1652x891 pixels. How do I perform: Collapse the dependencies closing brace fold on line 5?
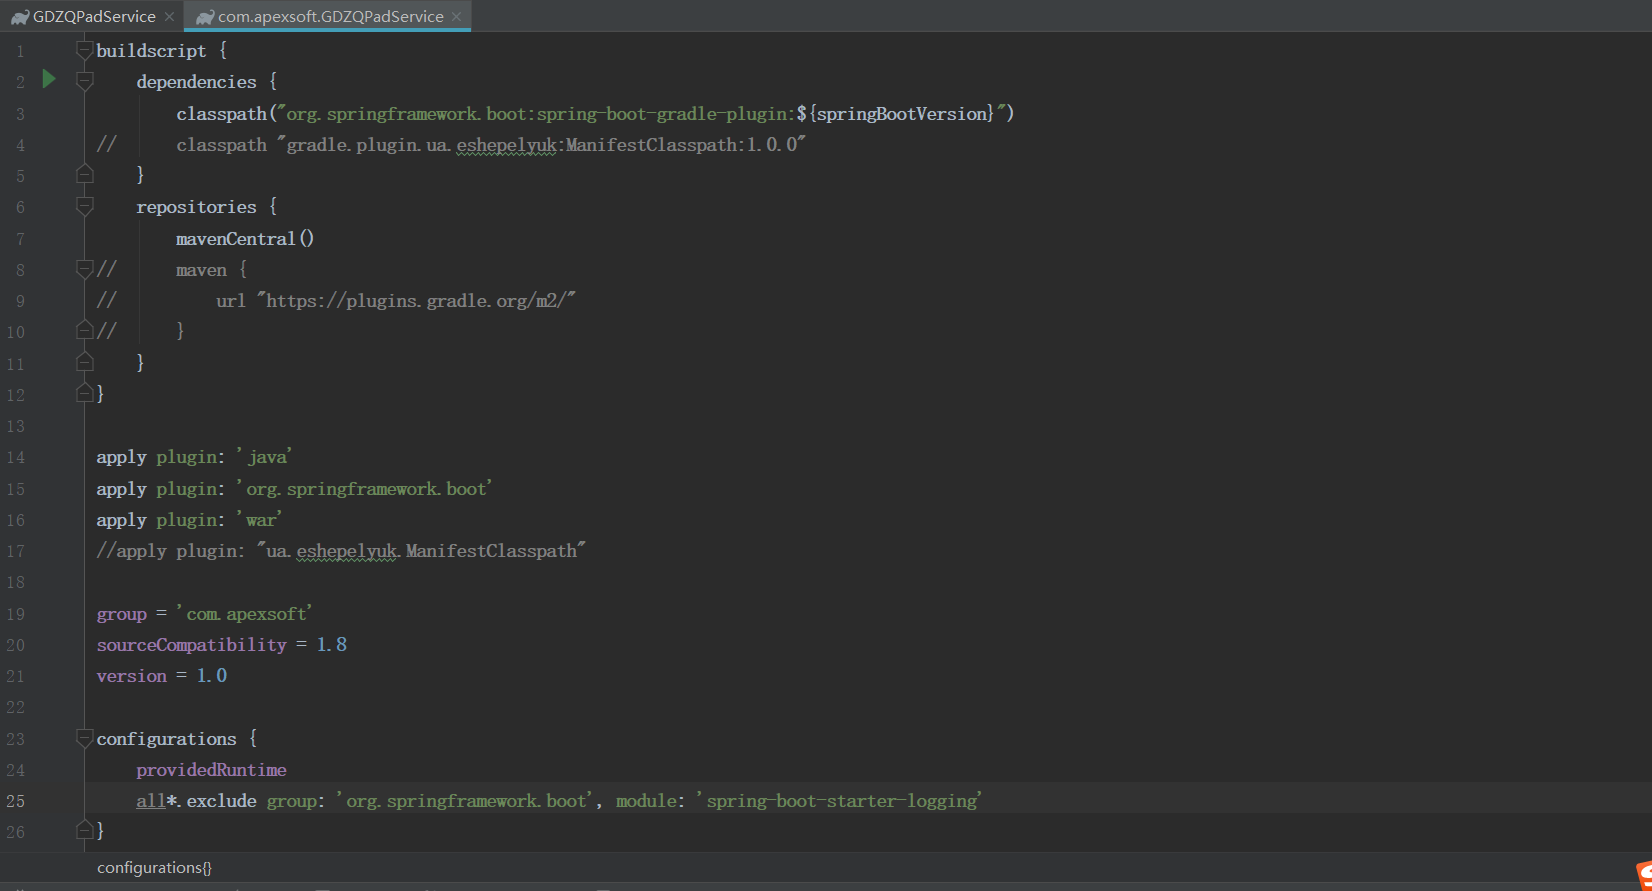[x=85, y=175]
